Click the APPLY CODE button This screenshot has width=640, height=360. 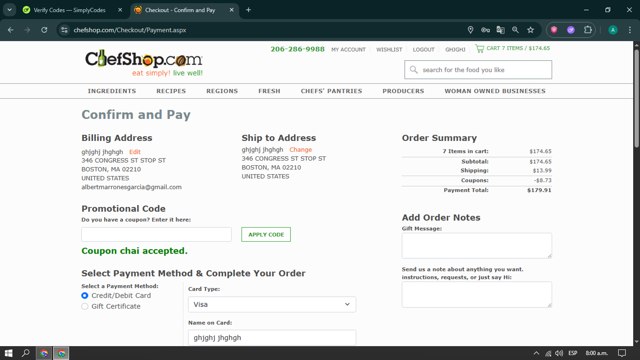266,235
